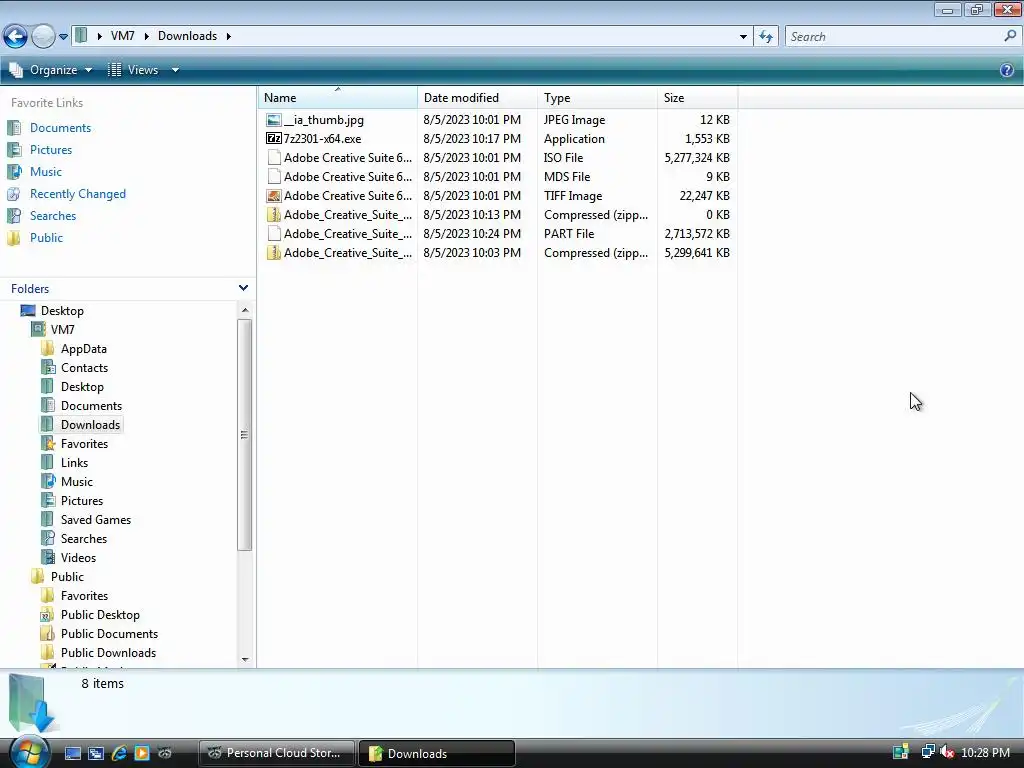
Task: Select the Adobe PART file icon
Action: click(274, 234)
